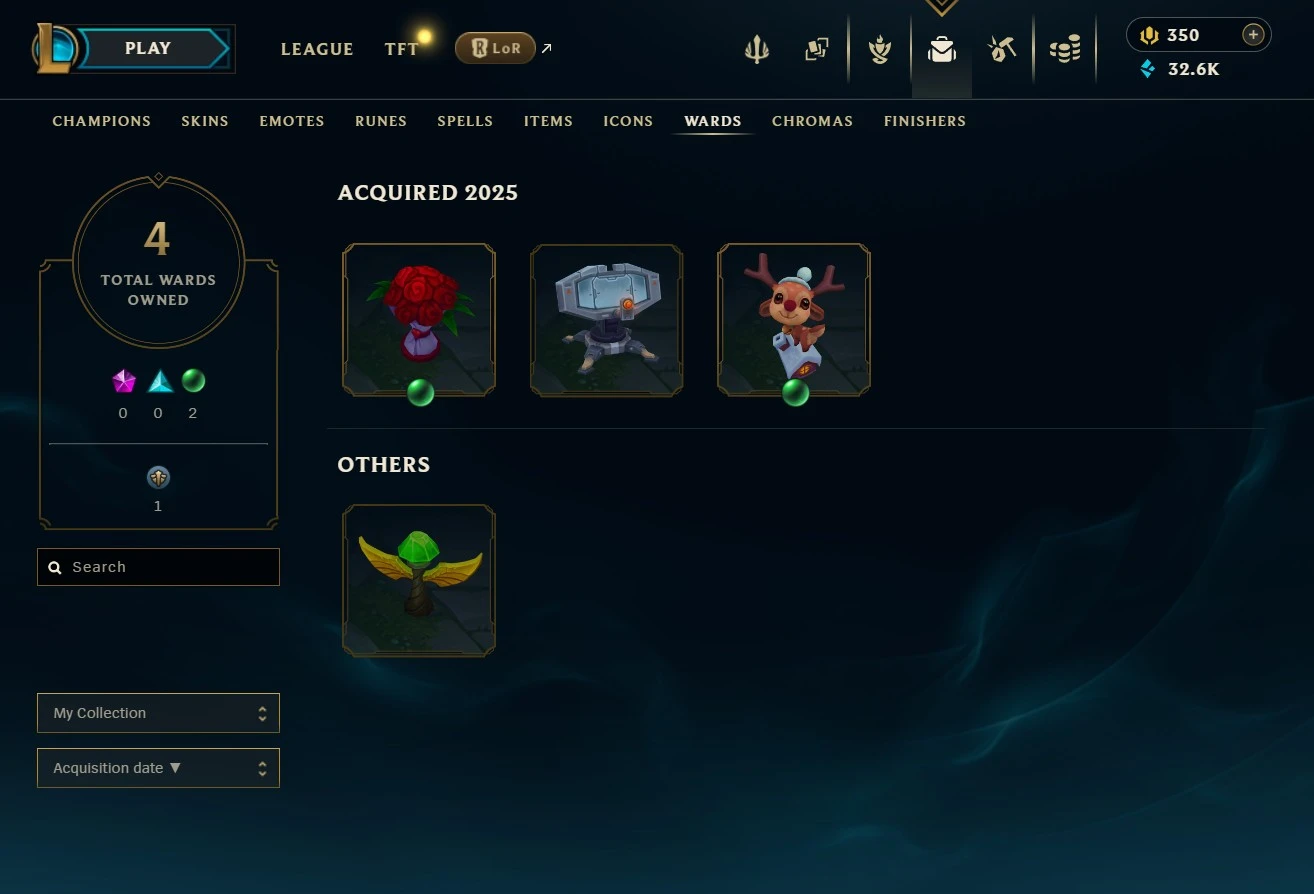
Task: Open the Challenges crest icon
Action: pos(880,49)
